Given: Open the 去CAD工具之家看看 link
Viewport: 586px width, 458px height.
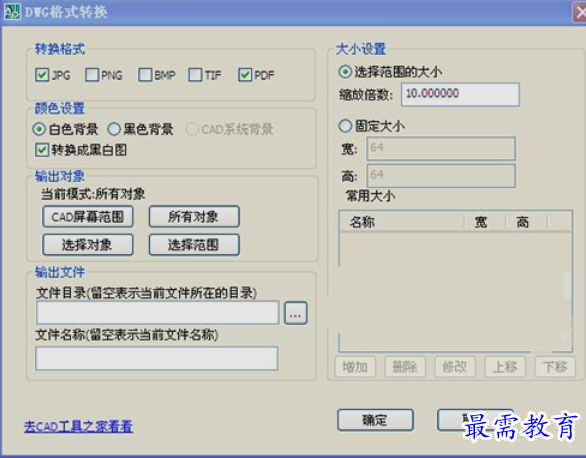Looking at the screenshot, I should [78, 426].
